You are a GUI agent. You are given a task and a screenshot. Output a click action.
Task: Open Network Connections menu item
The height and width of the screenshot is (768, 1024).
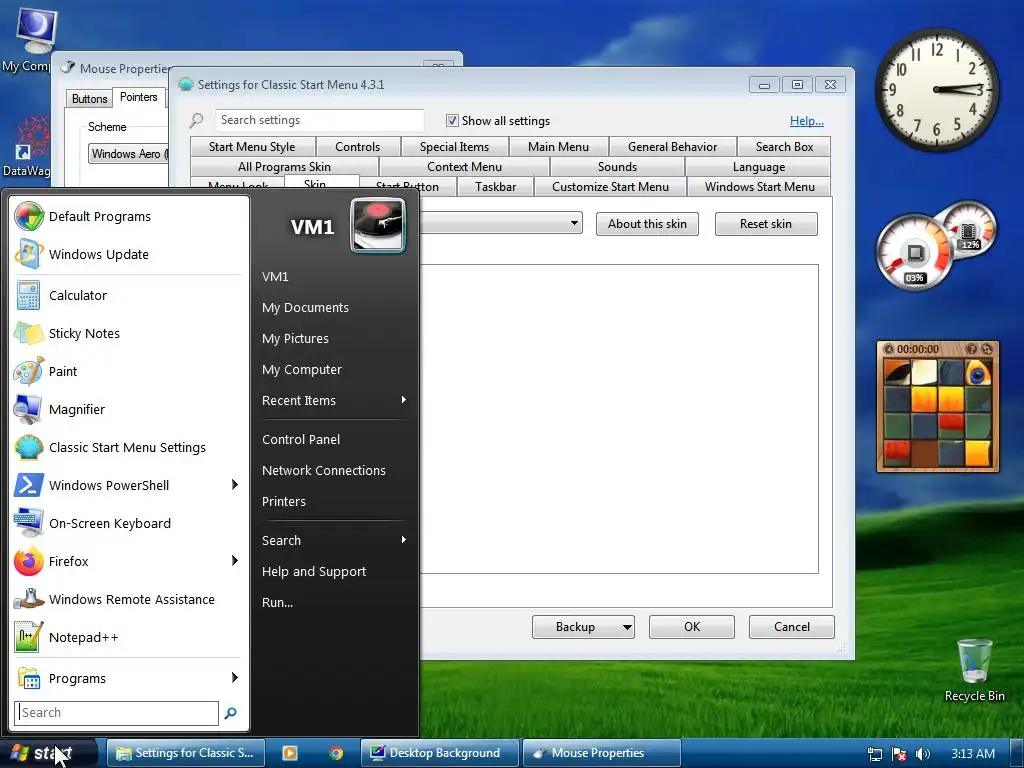tap(324, 470)
